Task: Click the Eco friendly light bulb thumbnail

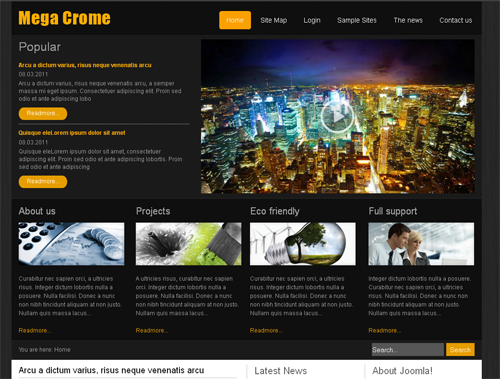Action: pos(303,244)
